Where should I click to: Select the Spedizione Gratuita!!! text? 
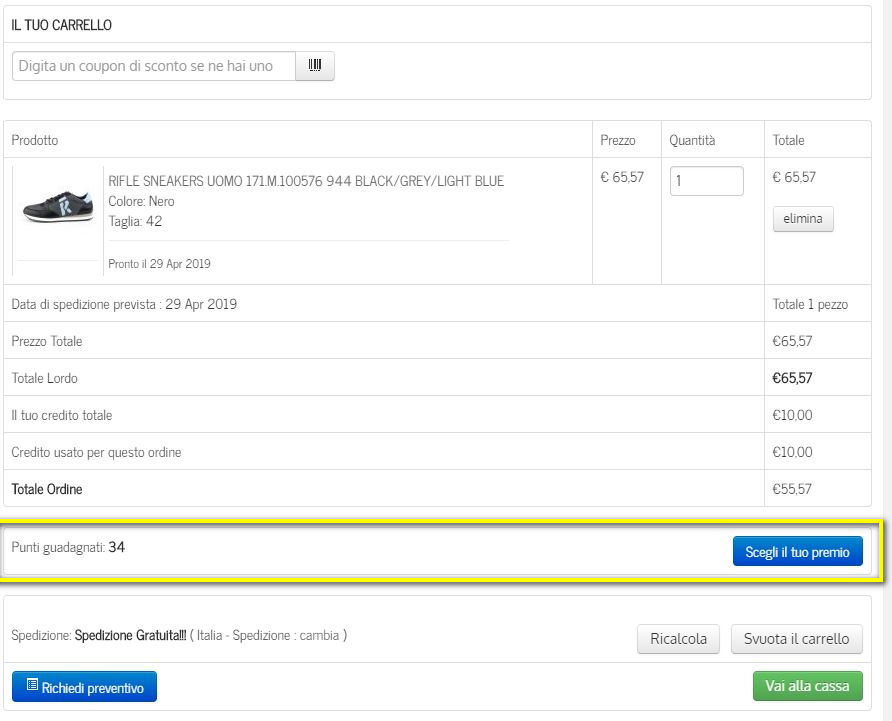130,635
